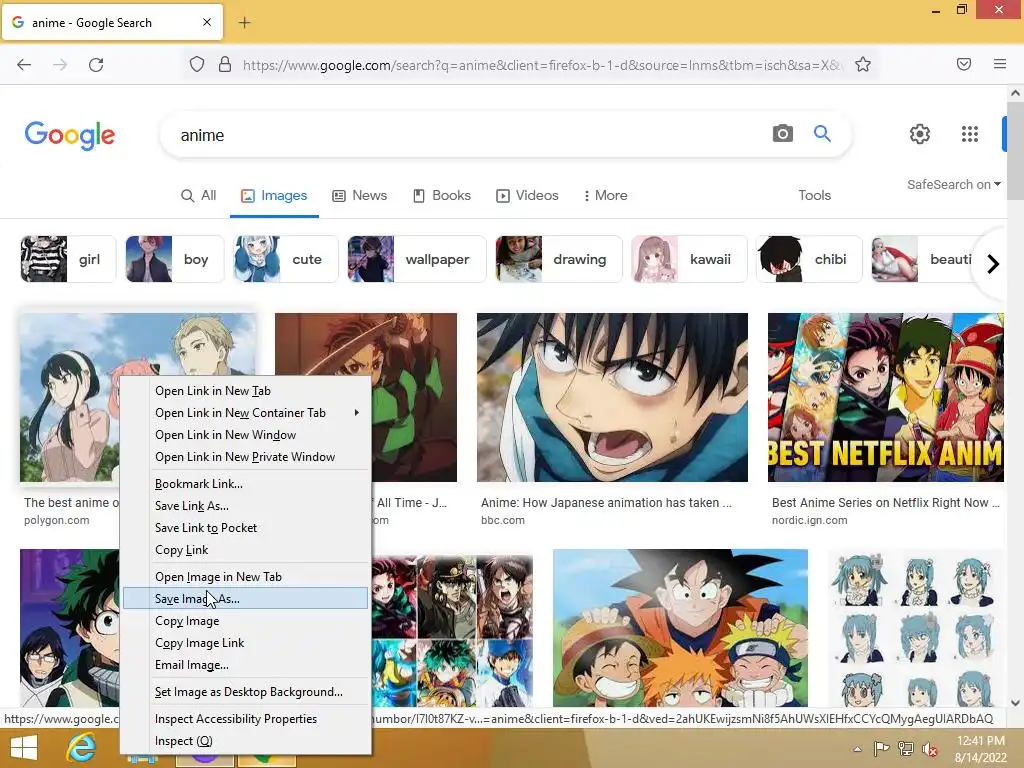1024x768 pixels.
Task: Choose Save Link to Pocket
Action: [246, 528]
